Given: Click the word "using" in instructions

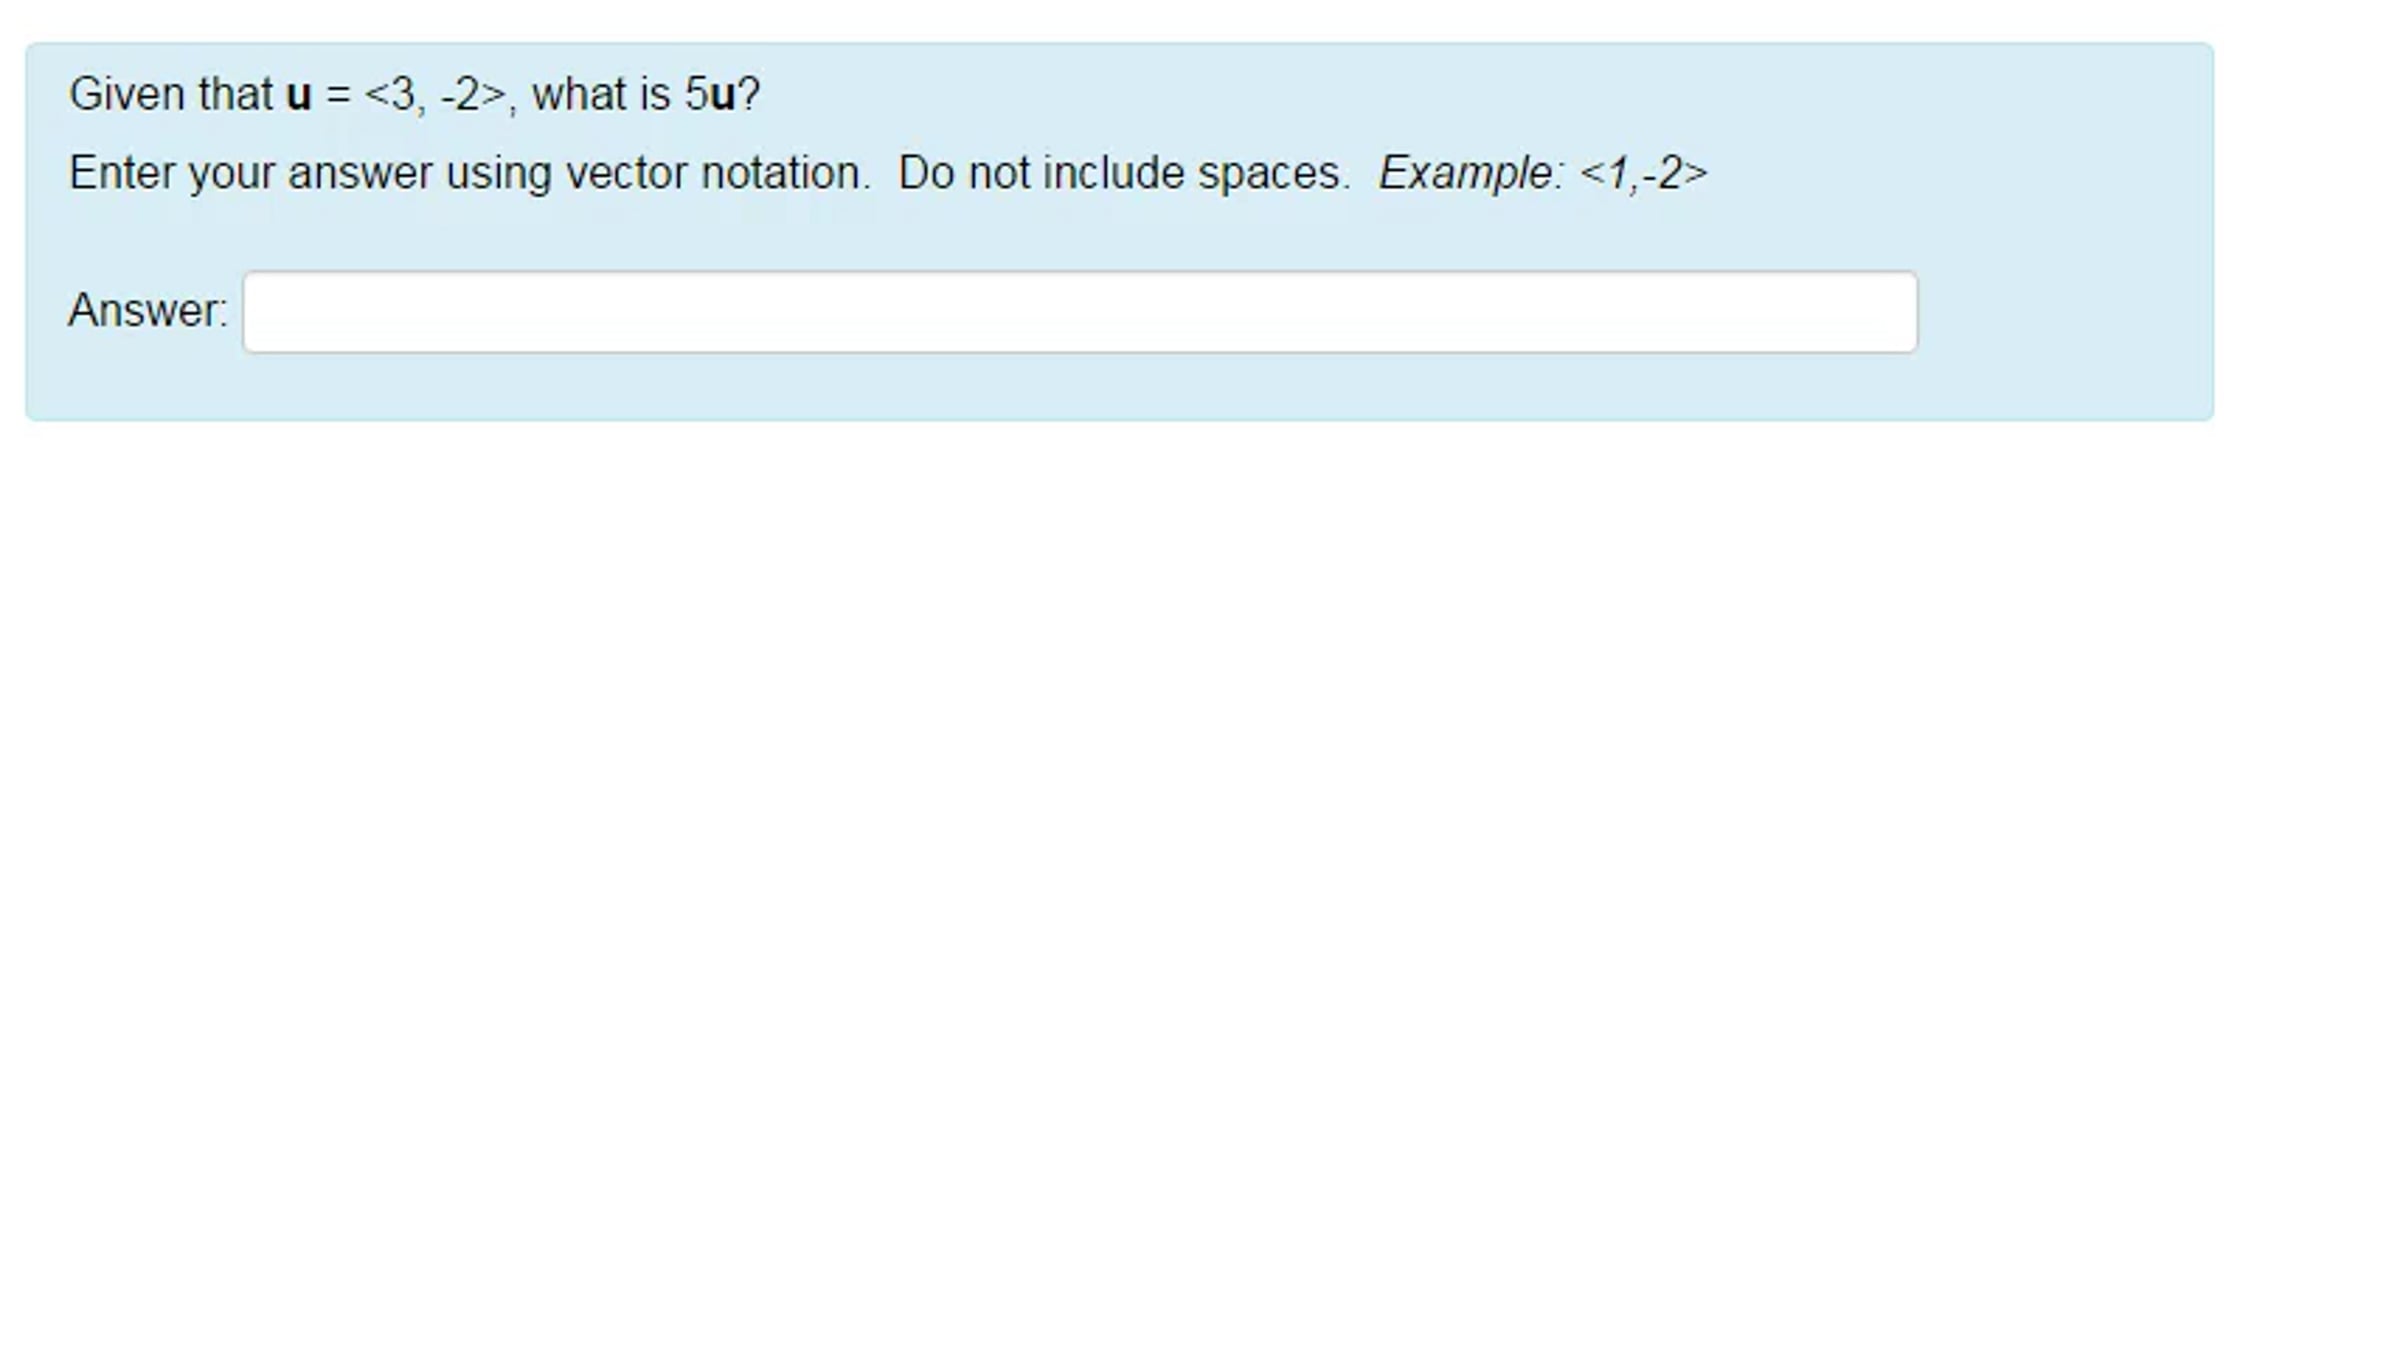Looking at the screenshot, I should tap(498, 173).
